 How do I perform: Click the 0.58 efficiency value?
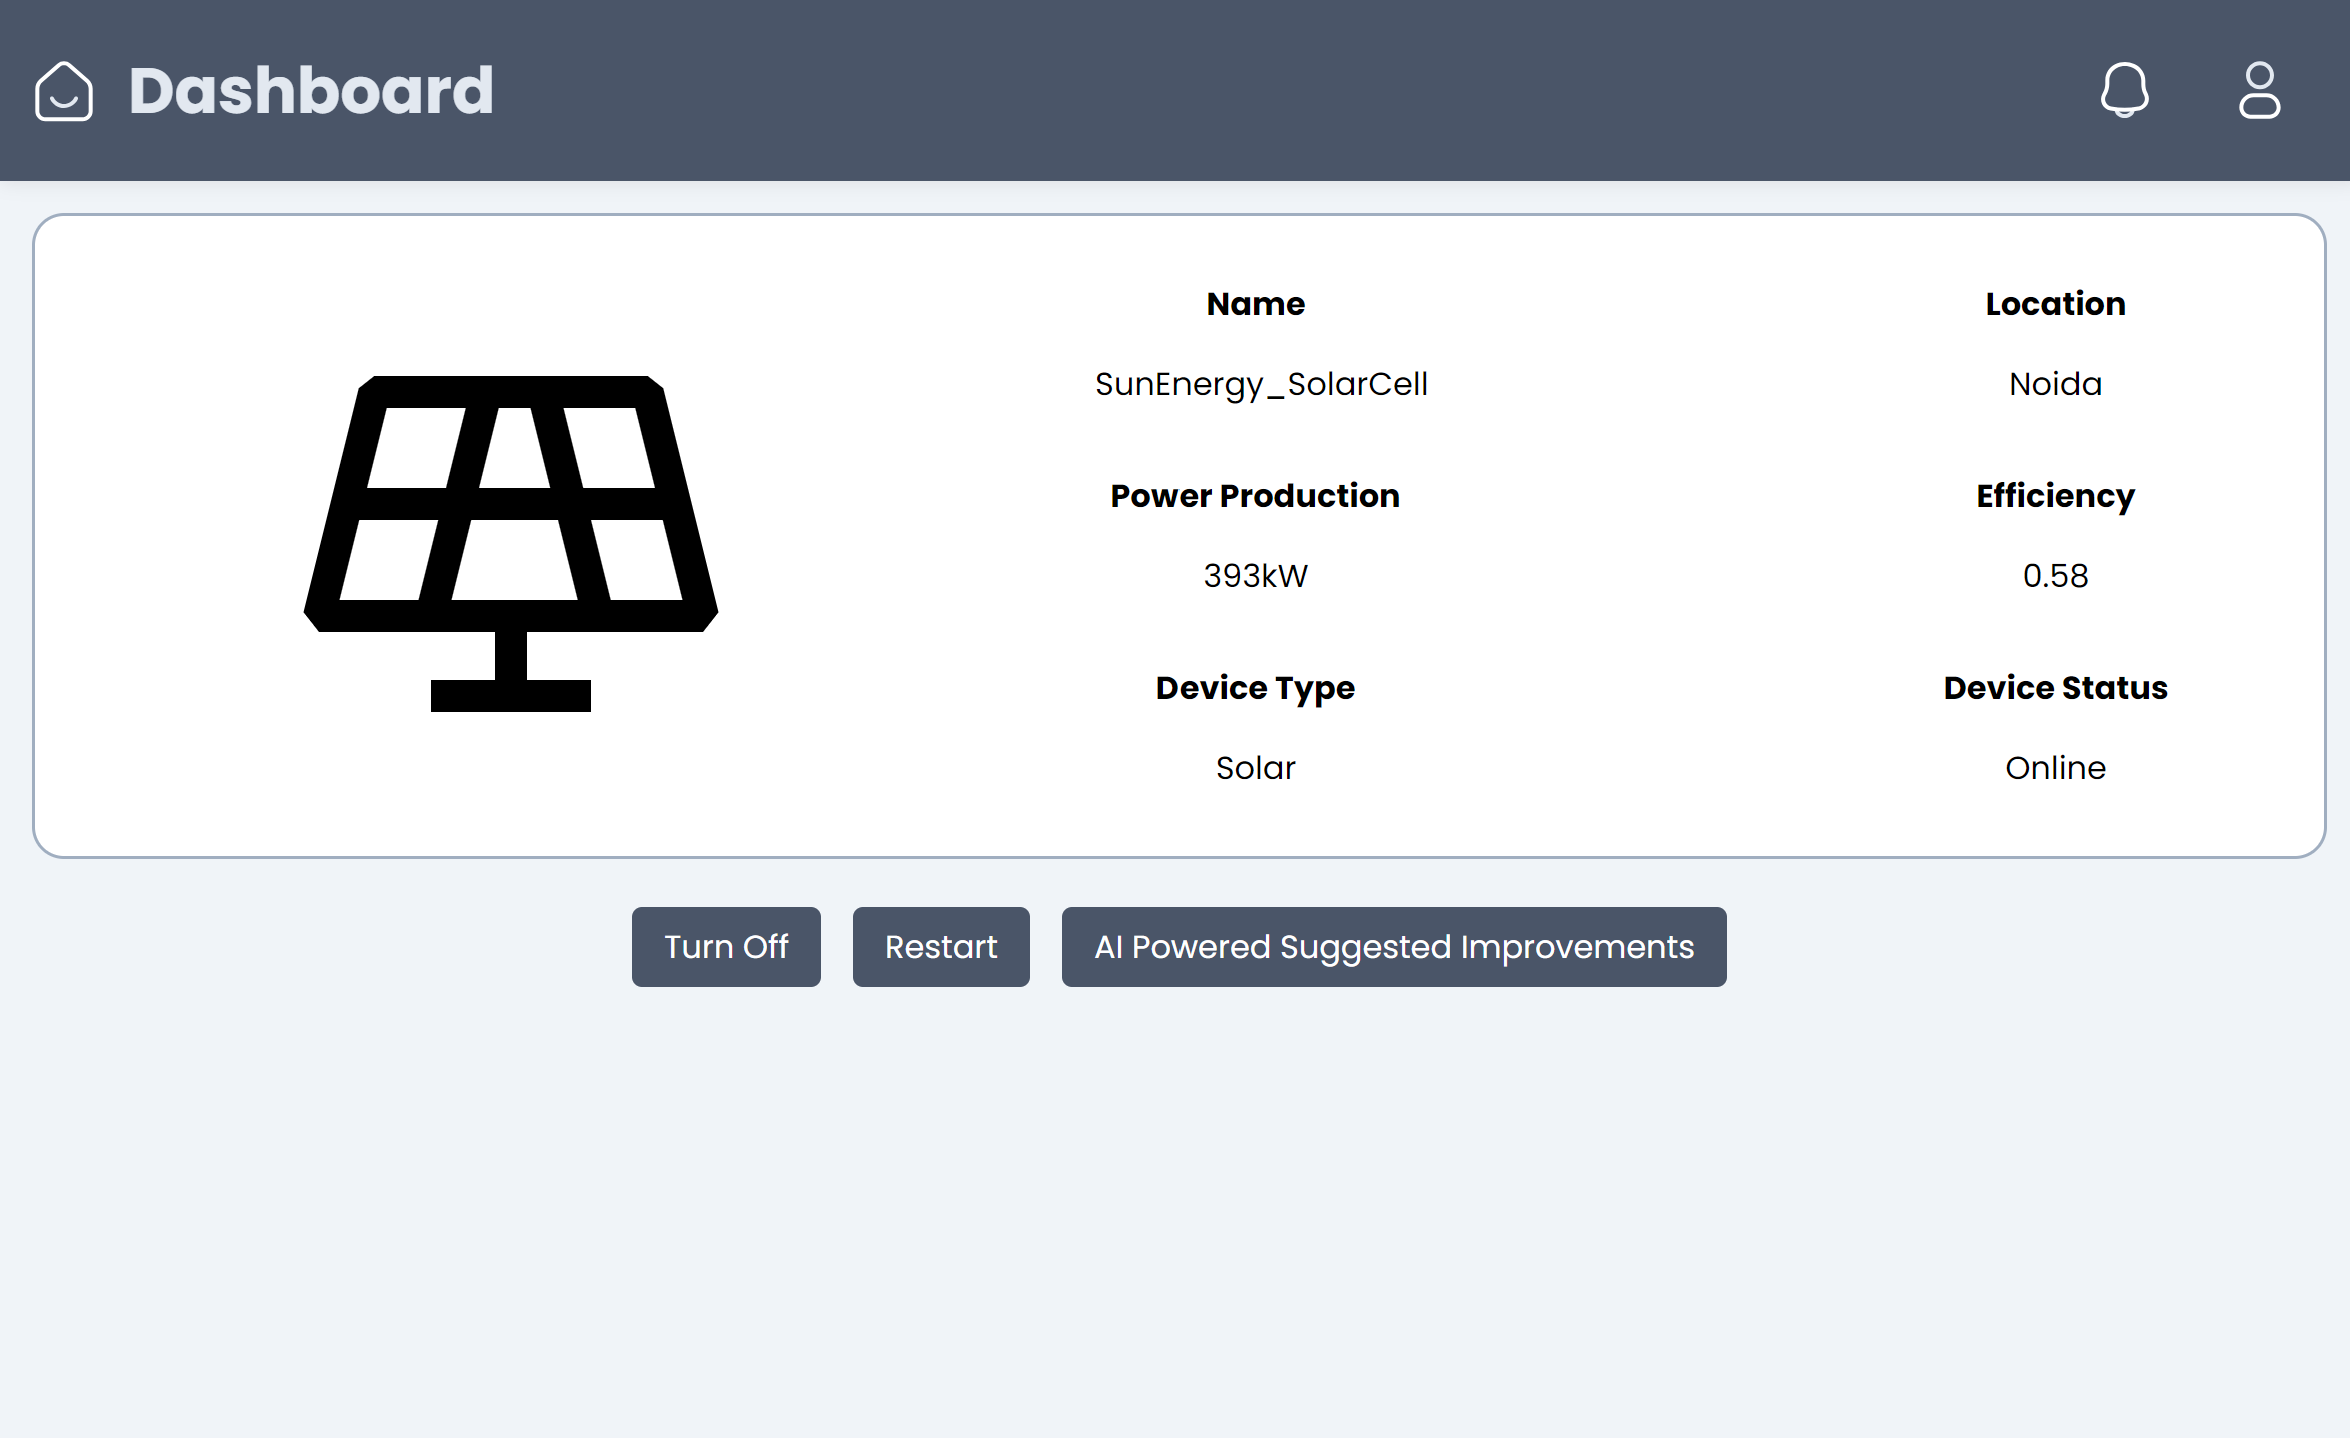tap(2055, 576)
